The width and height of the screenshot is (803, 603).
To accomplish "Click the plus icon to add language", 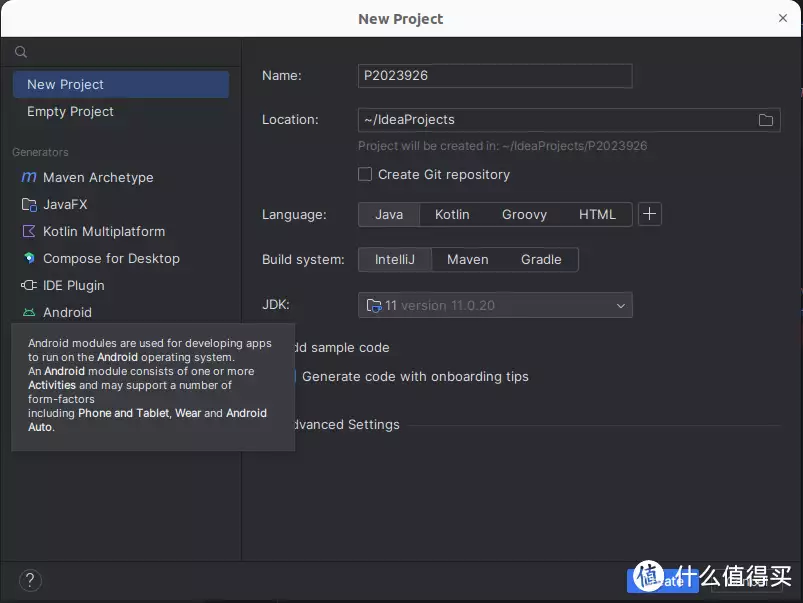I will [x=649, y=214].
